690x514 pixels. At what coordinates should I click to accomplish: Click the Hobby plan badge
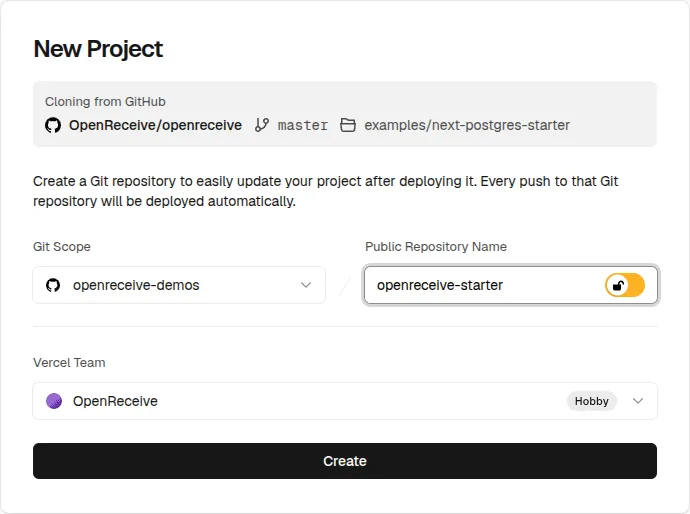(x=591, y=401)
